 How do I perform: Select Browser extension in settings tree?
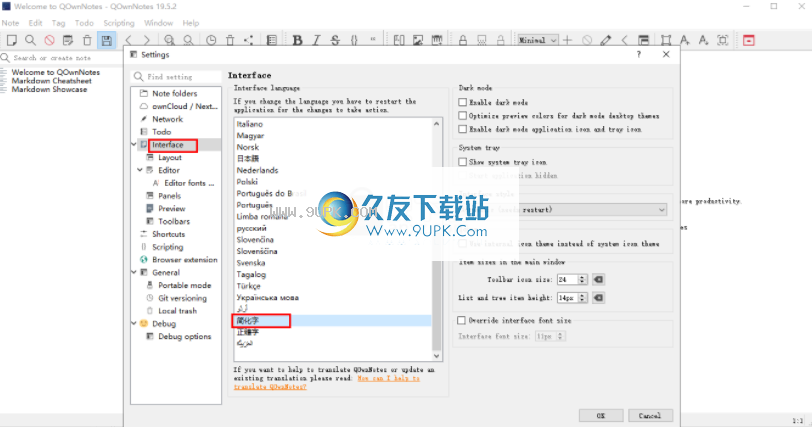tap(184, 260)
